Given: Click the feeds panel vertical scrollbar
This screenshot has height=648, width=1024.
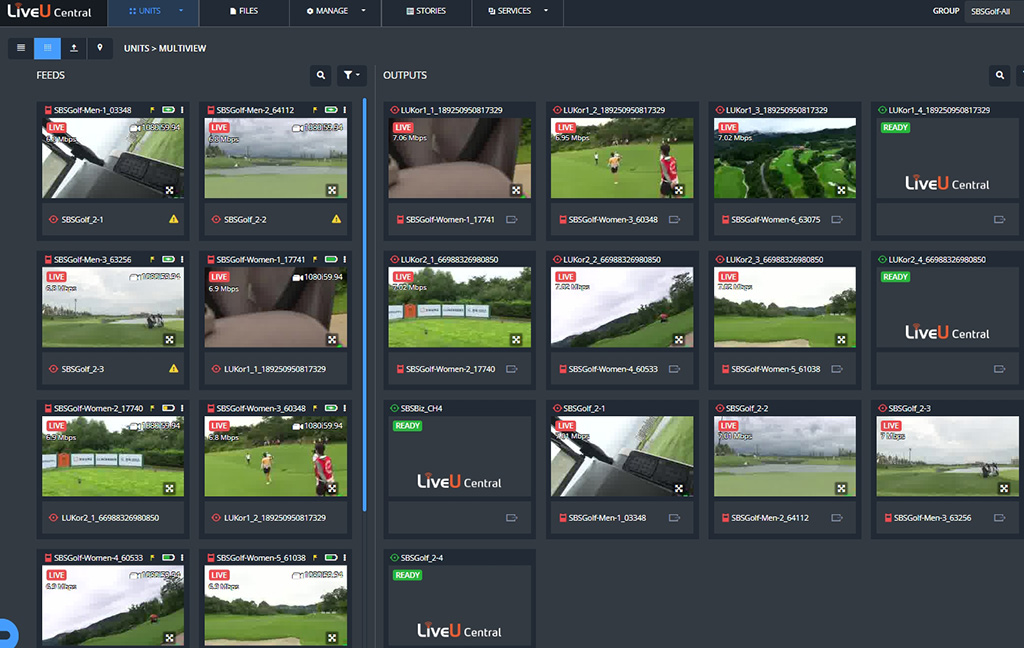Looking at the screenshot, I should point(364,304).
